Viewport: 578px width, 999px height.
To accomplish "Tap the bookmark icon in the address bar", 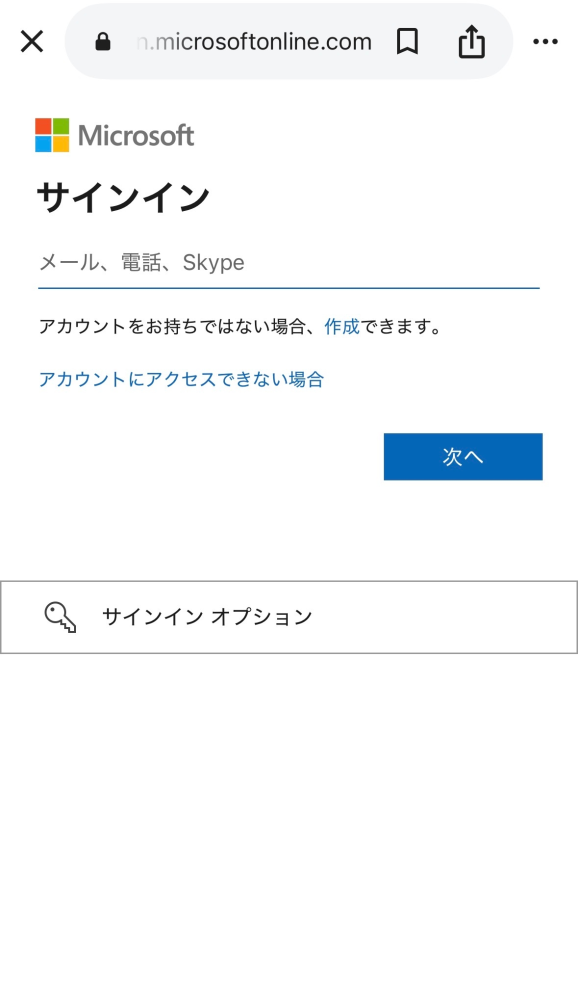I will 407,41.
